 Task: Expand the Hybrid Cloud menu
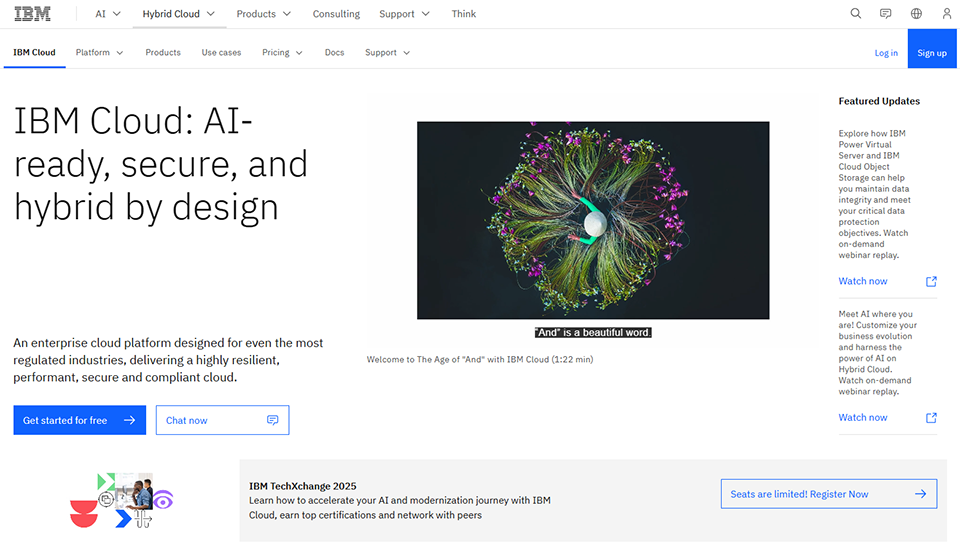[179, 13]
